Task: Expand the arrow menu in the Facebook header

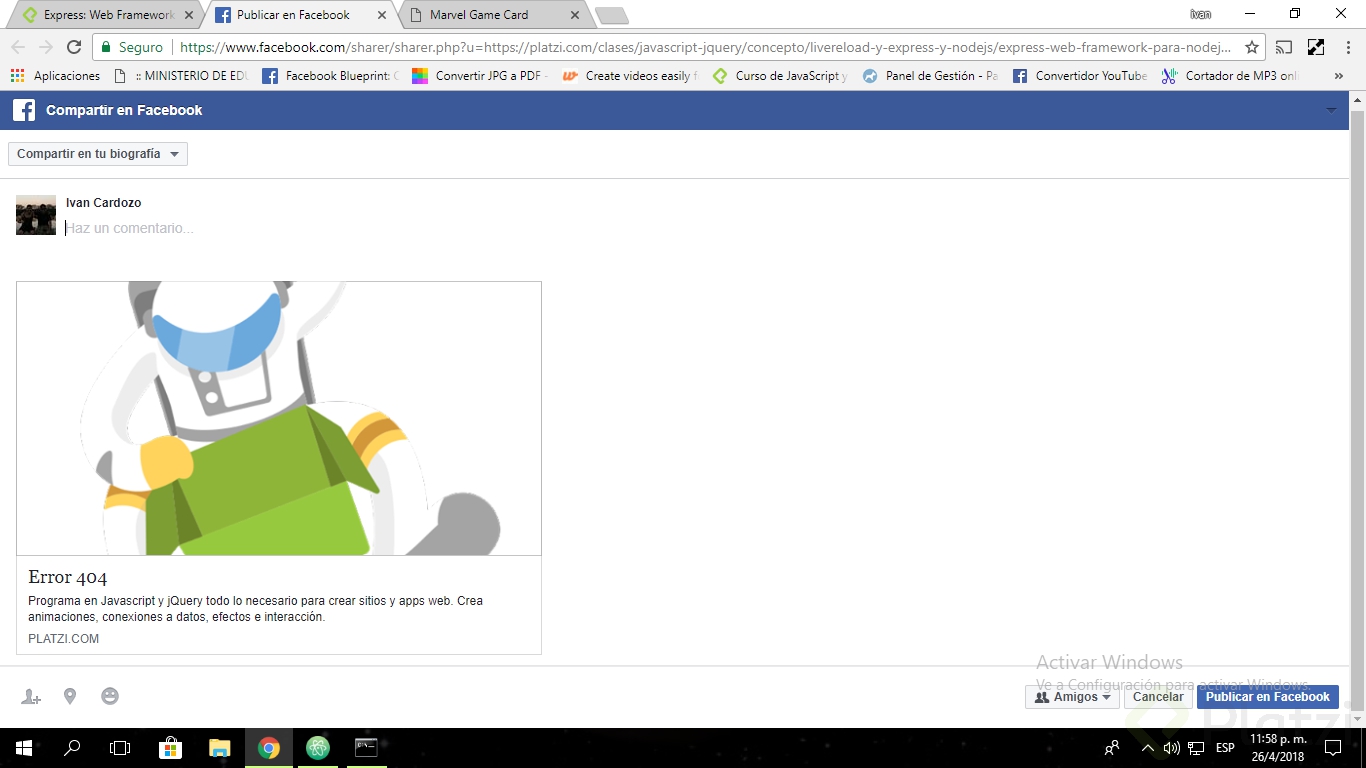Action: click(1331, 110)
